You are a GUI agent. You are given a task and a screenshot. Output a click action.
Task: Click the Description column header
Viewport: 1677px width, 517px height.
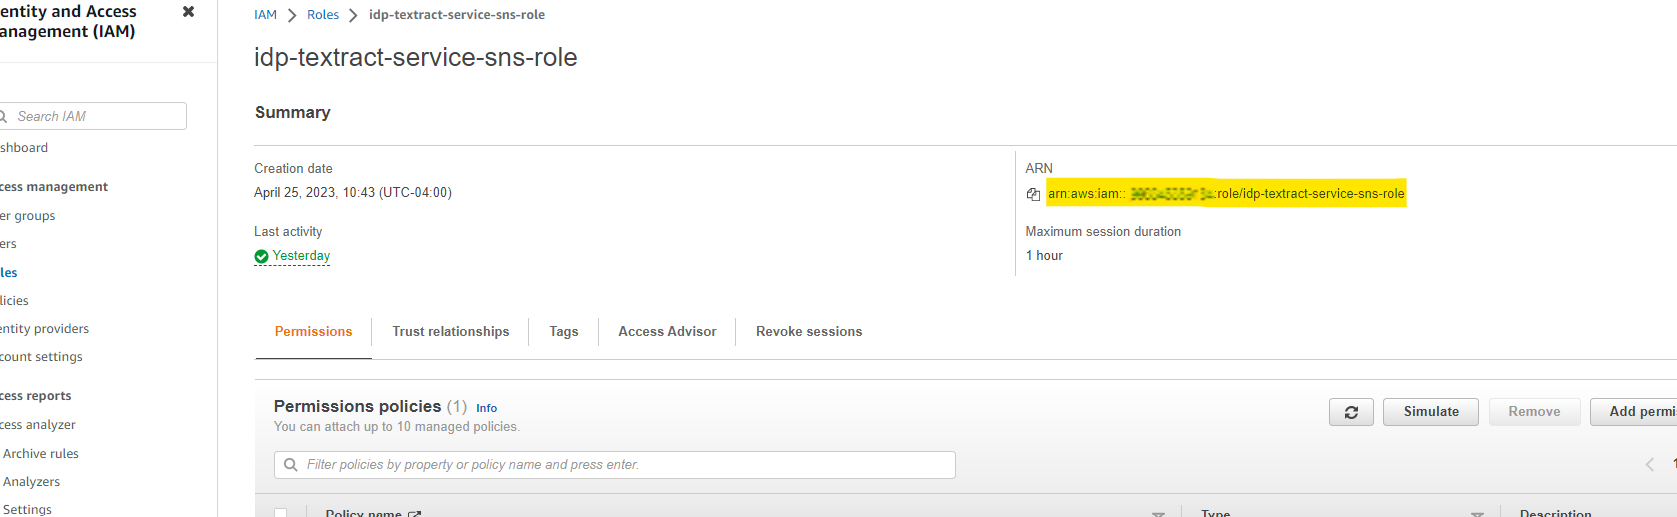(1555, 513)
